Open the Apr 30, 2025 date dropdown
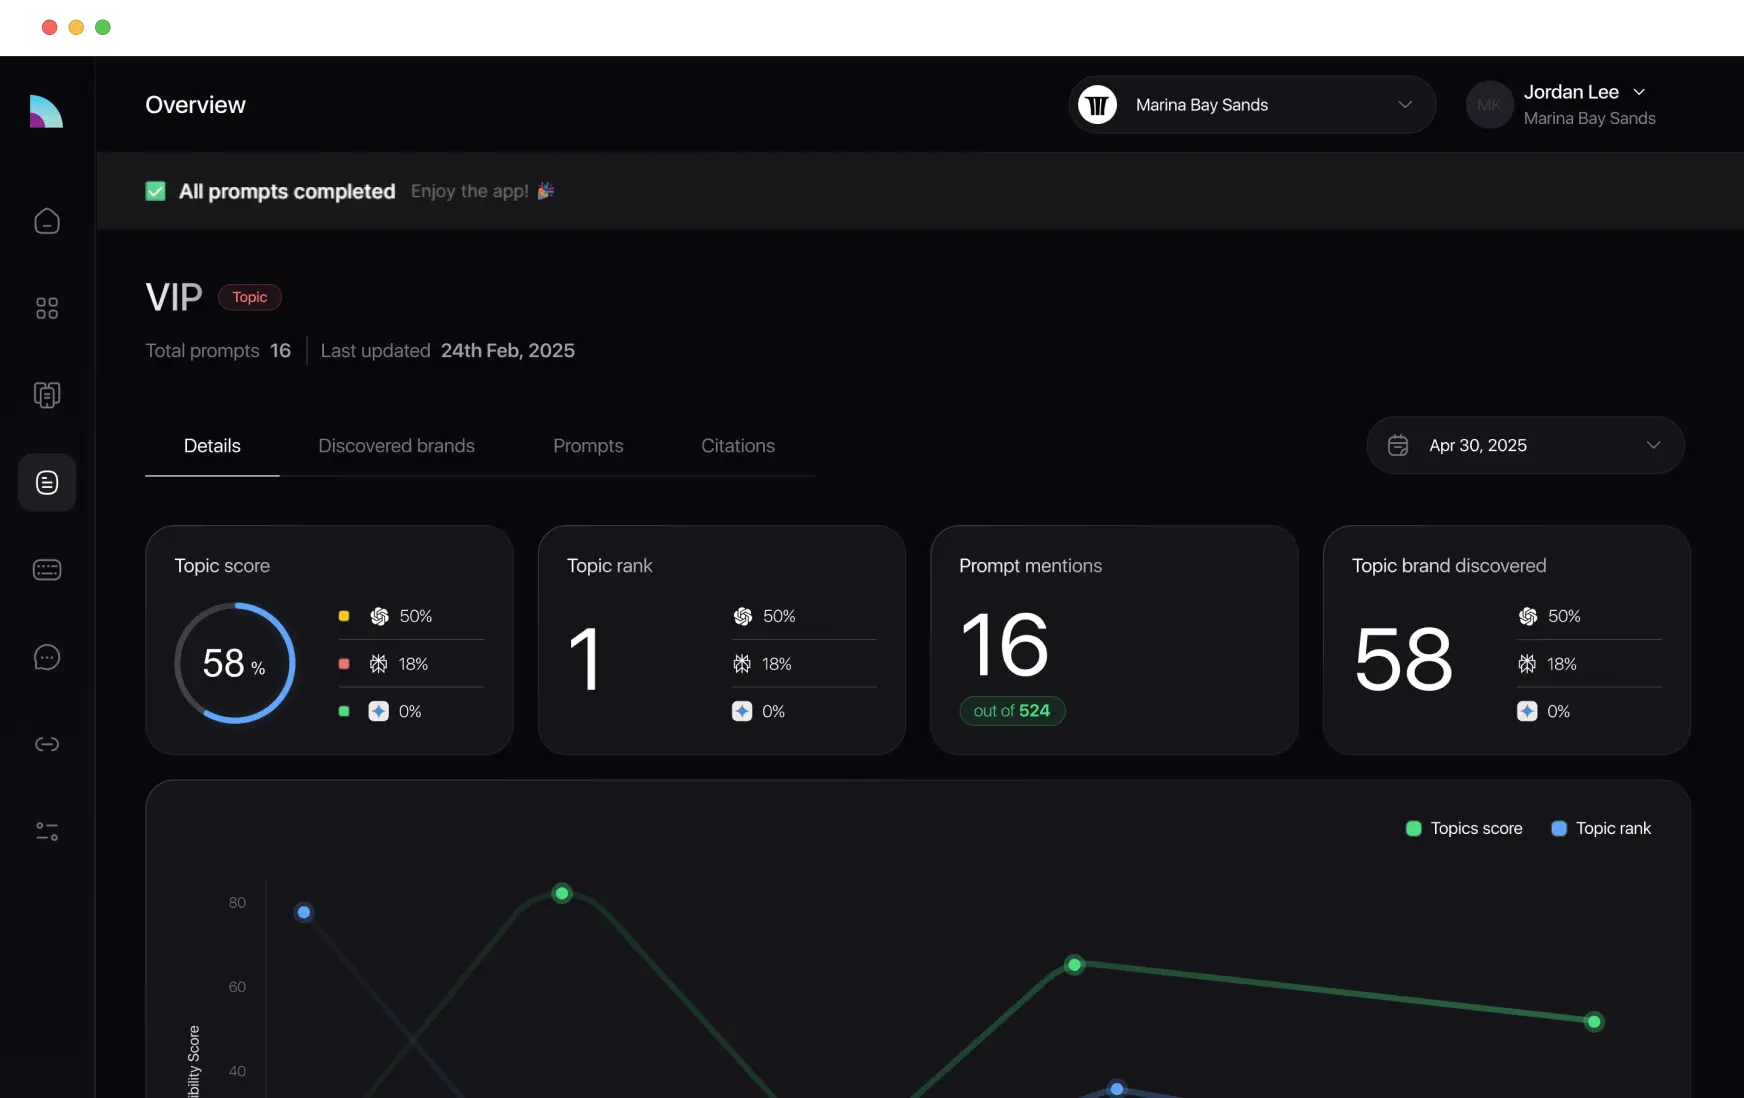1744x1098 pixels. point(1525,445)
